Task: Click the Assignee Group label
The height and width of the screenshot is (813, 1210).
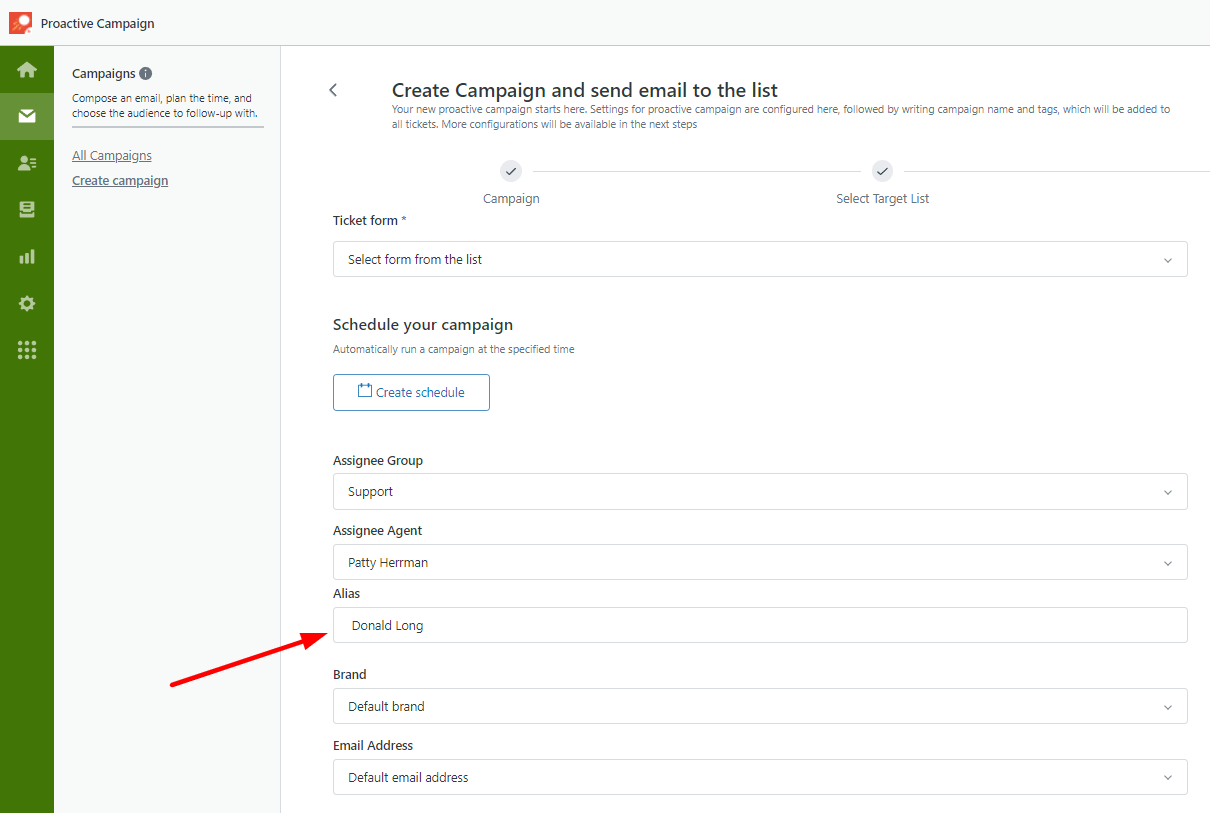Action: coord(378,461)
